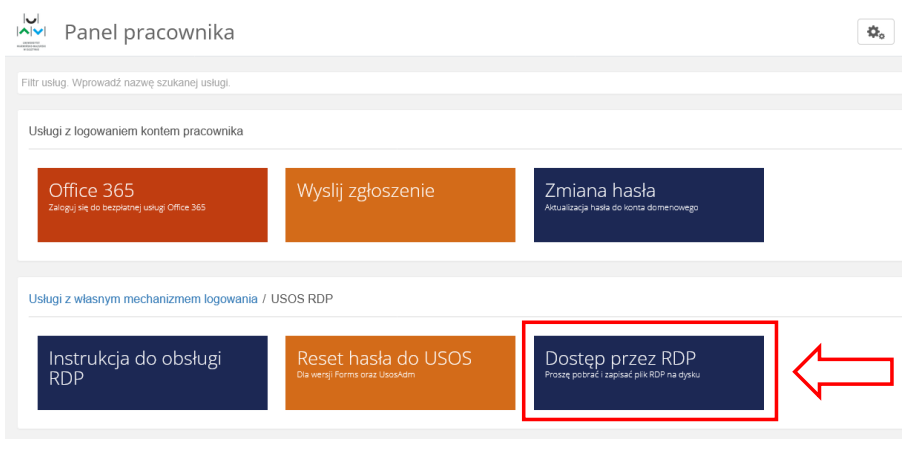Click the Zaloguj się do bezpłatnej usługi subtitle
Image resolution: width=911 pixels, height=476 pixels.
(127, 208)
